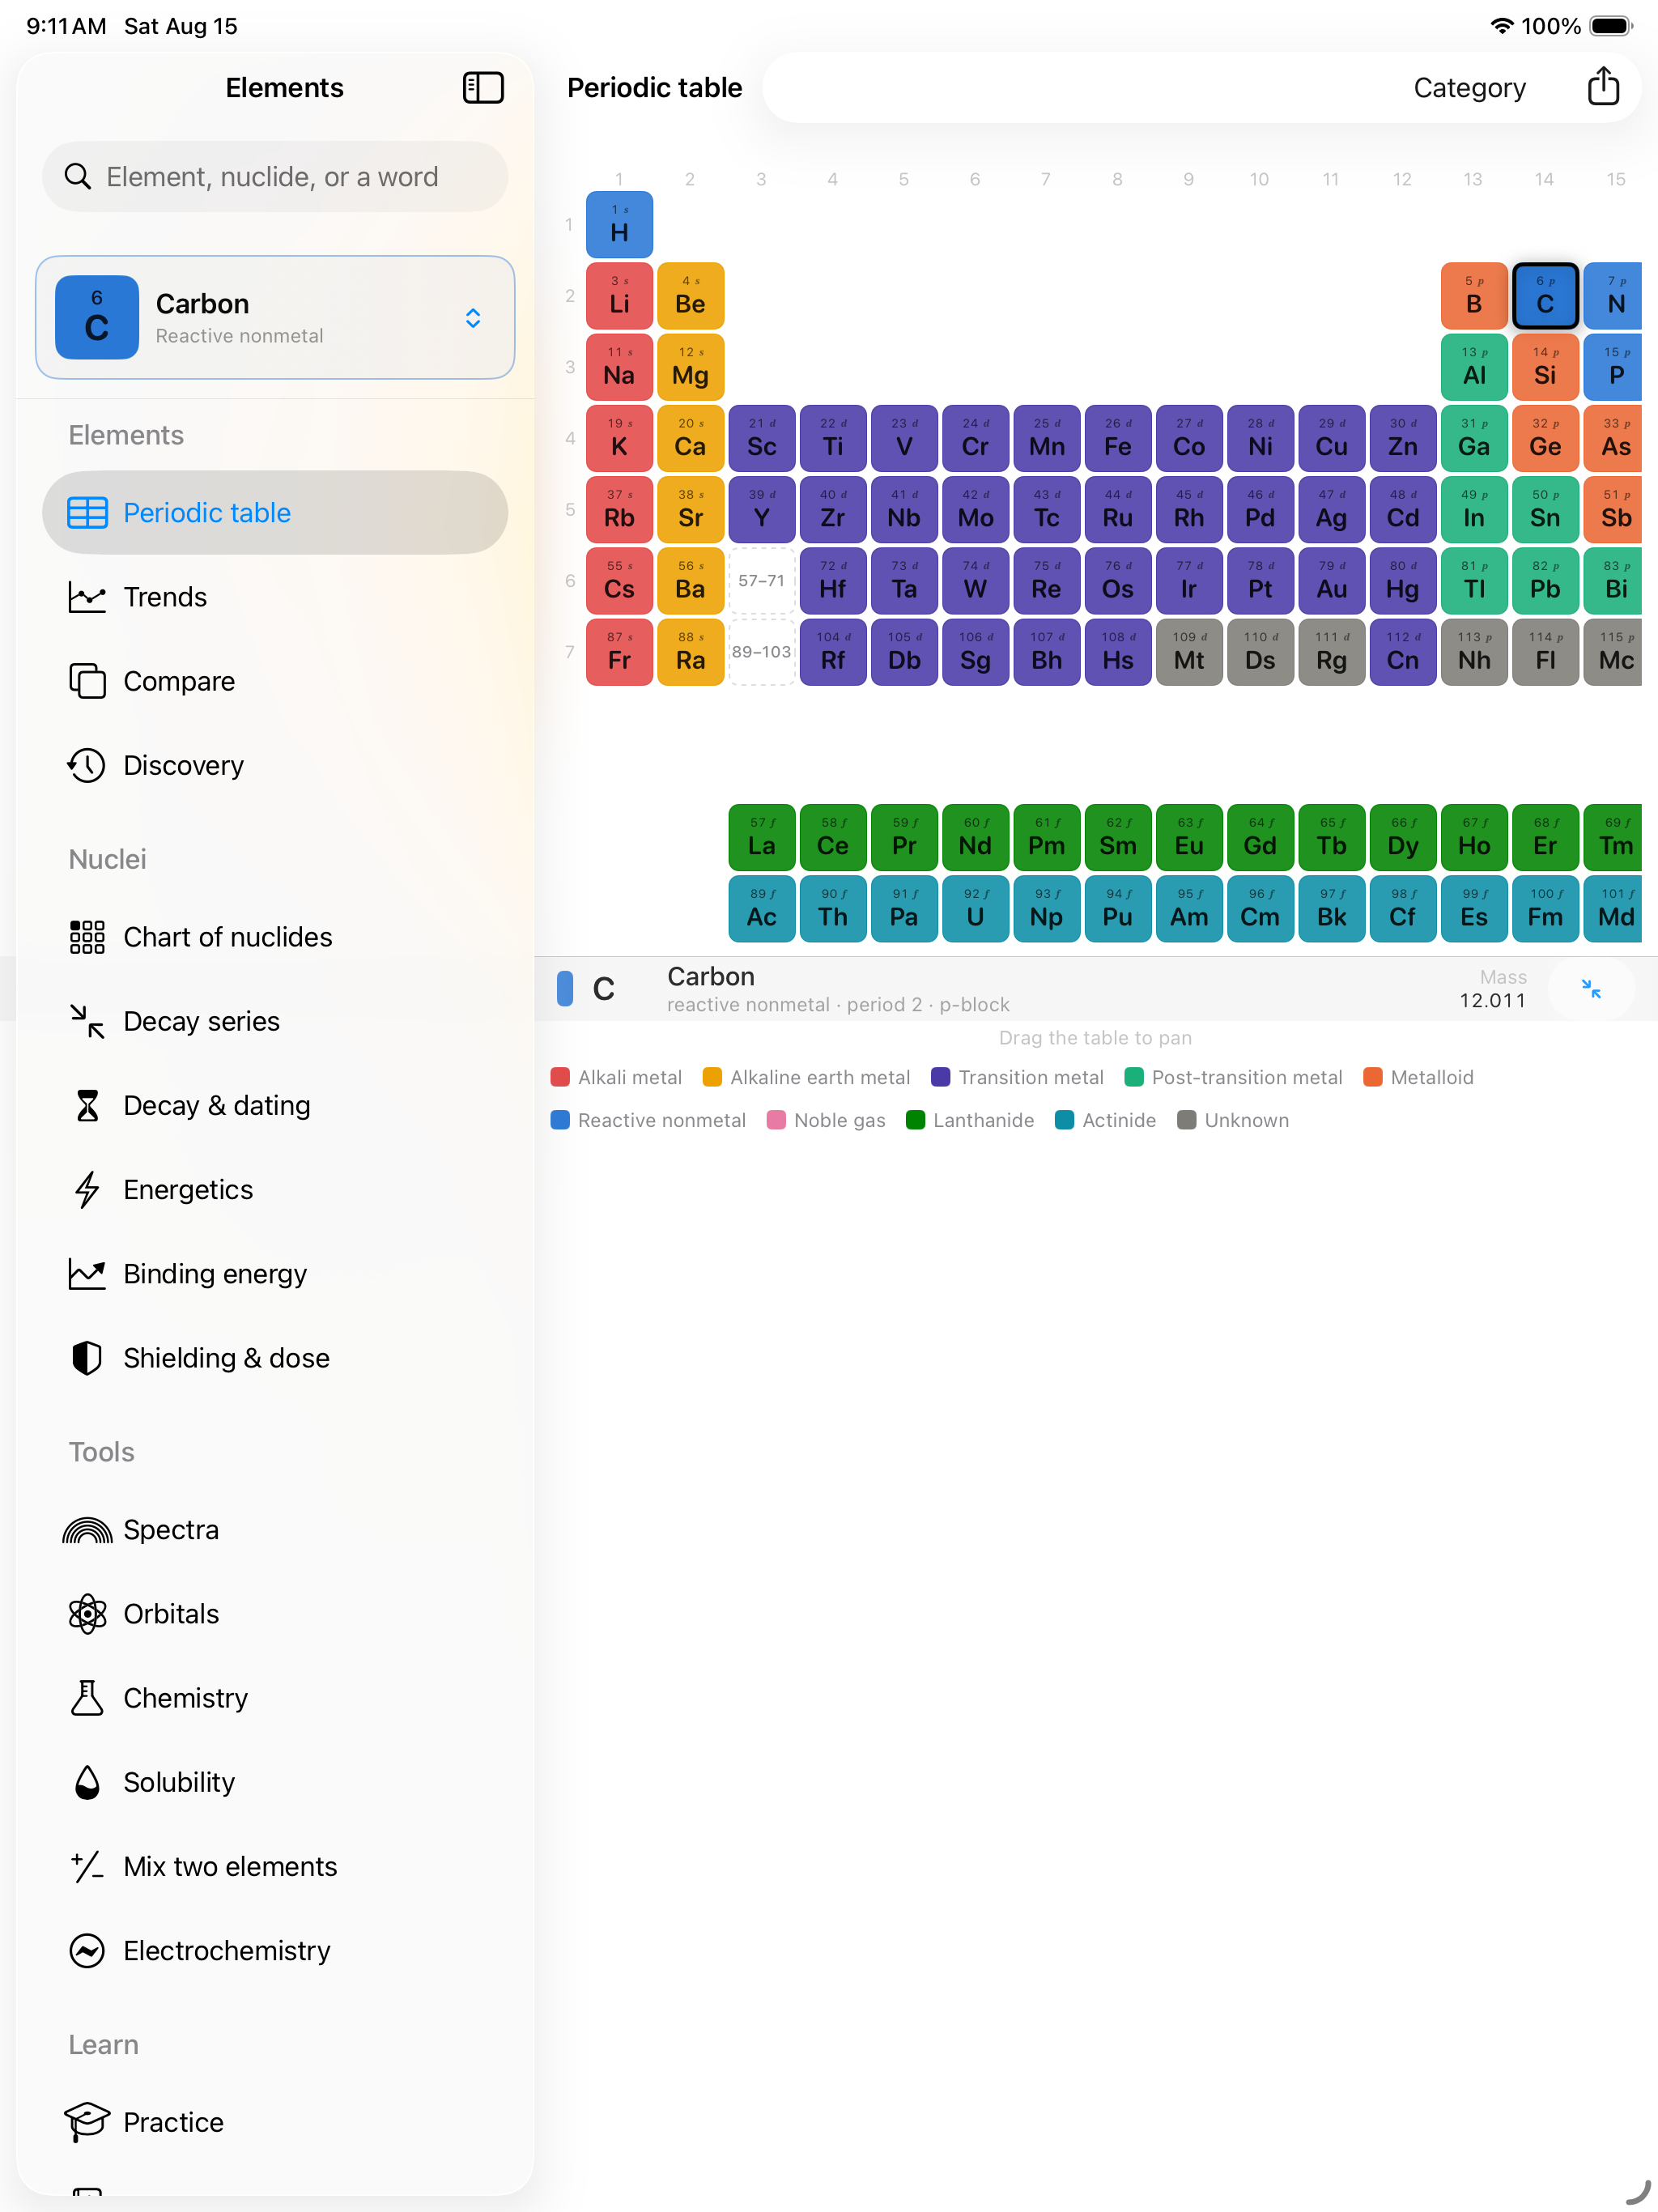The height and width of the screenshot is (2212, 1658).
Task: Tap the Alkaline earth metal legend entry
Action: coord(807,1077)
